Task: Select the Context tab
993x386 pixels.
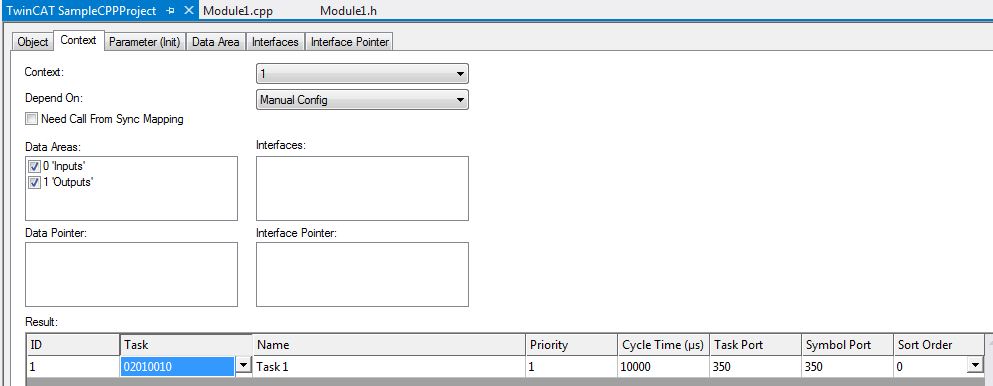Action: [79, 40]
